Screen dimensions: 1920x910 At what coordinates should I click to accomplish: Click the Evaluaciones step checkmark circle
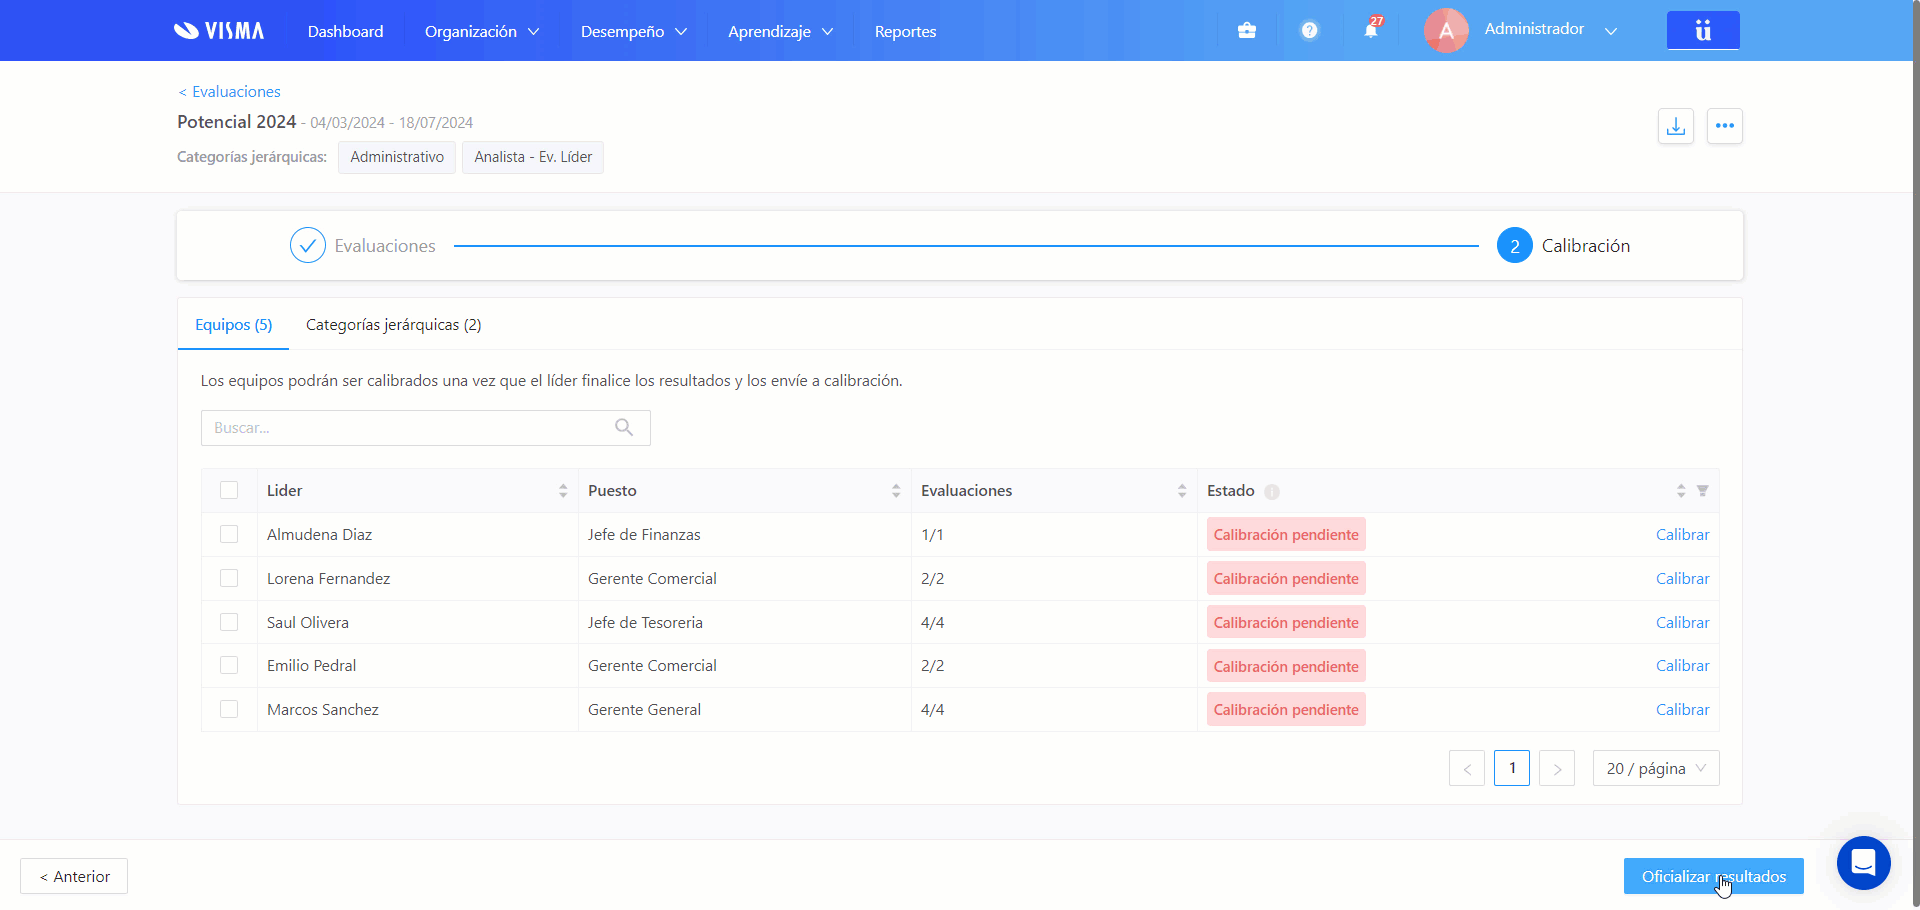pyautogui.click(x=308, y=245)
